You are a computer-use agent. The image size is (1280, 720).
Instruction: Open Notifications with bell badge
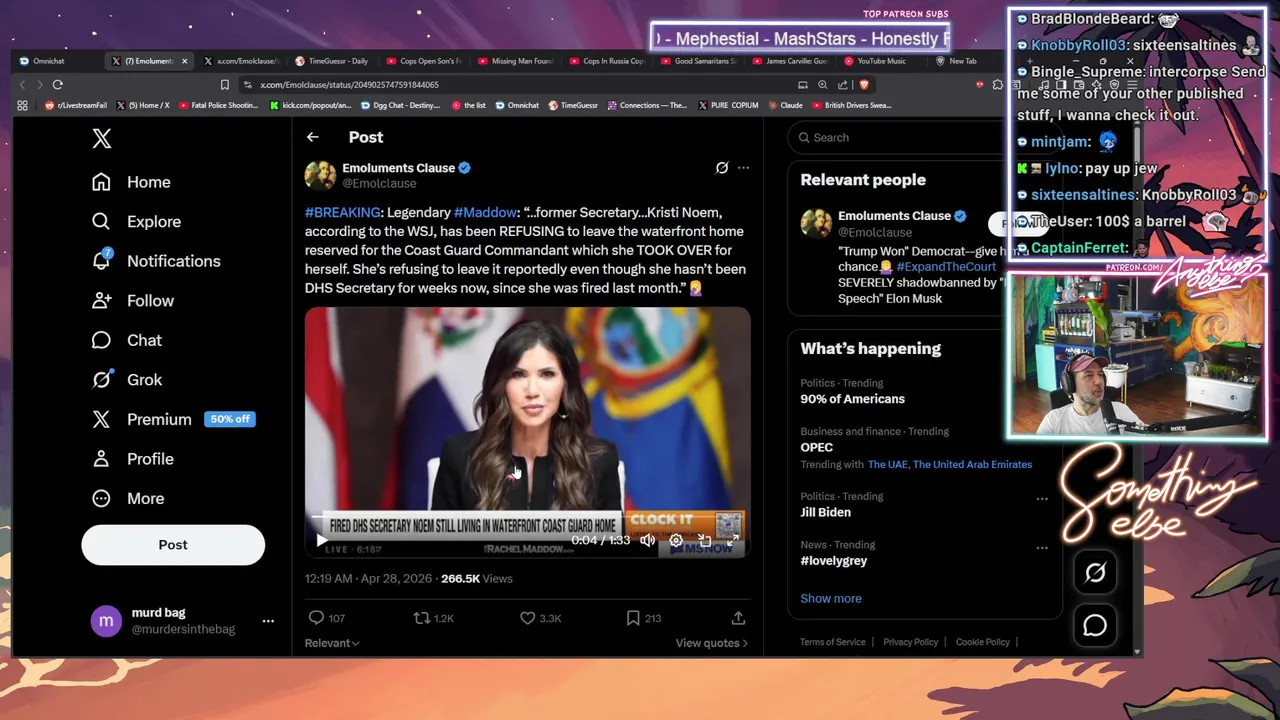click(155, 261)
